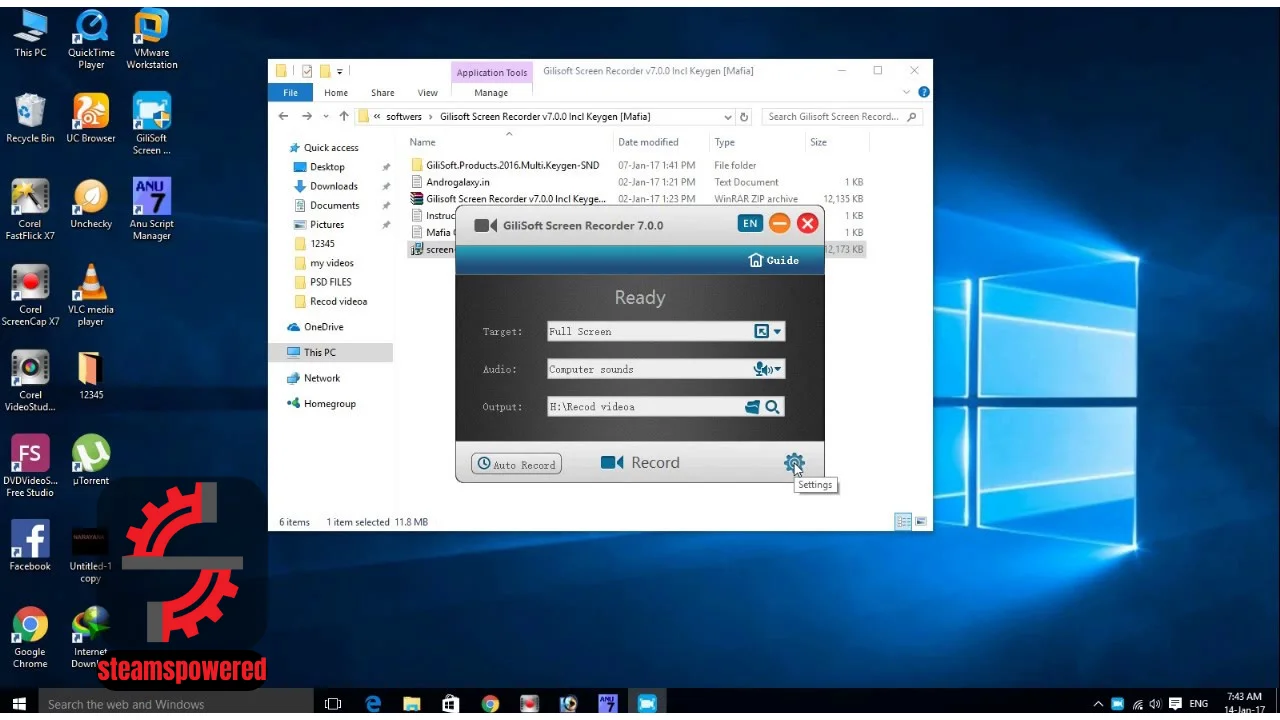Expand the address bar history dropdown
Screen dimensions: 1280x720
click(729, 117)
